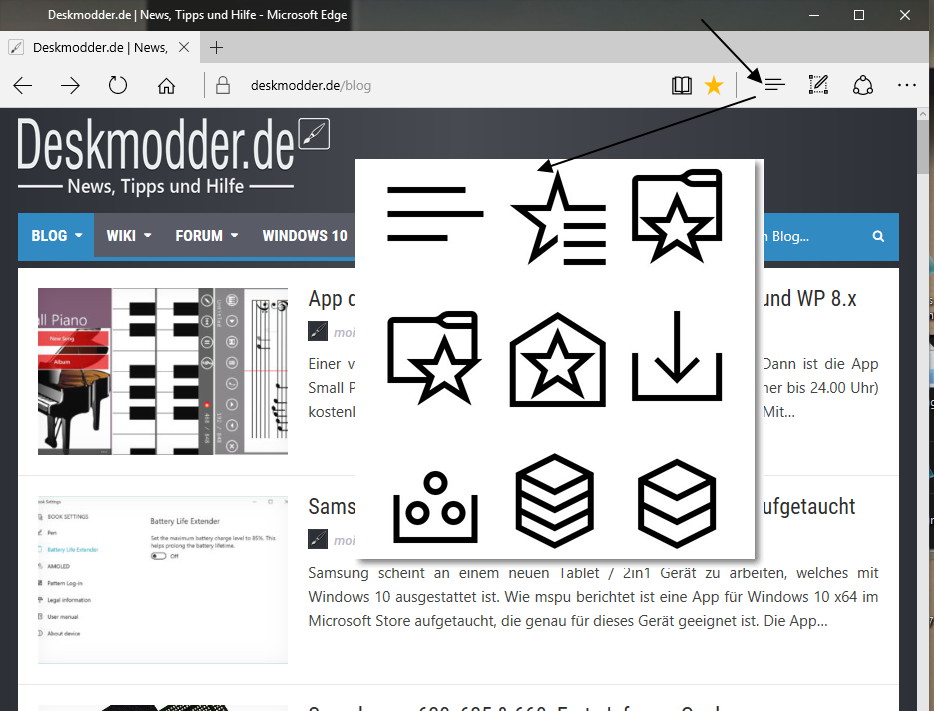Open the Battery Life Extender article thumbnail
The height and width of the screenshot is (711, 934).
tap(163, 579)
